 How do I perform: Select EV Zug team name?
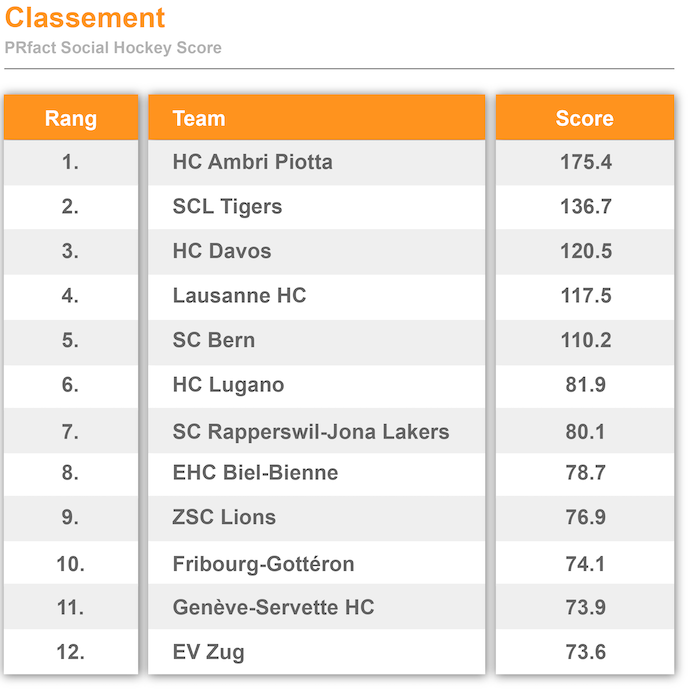(208, 652)
